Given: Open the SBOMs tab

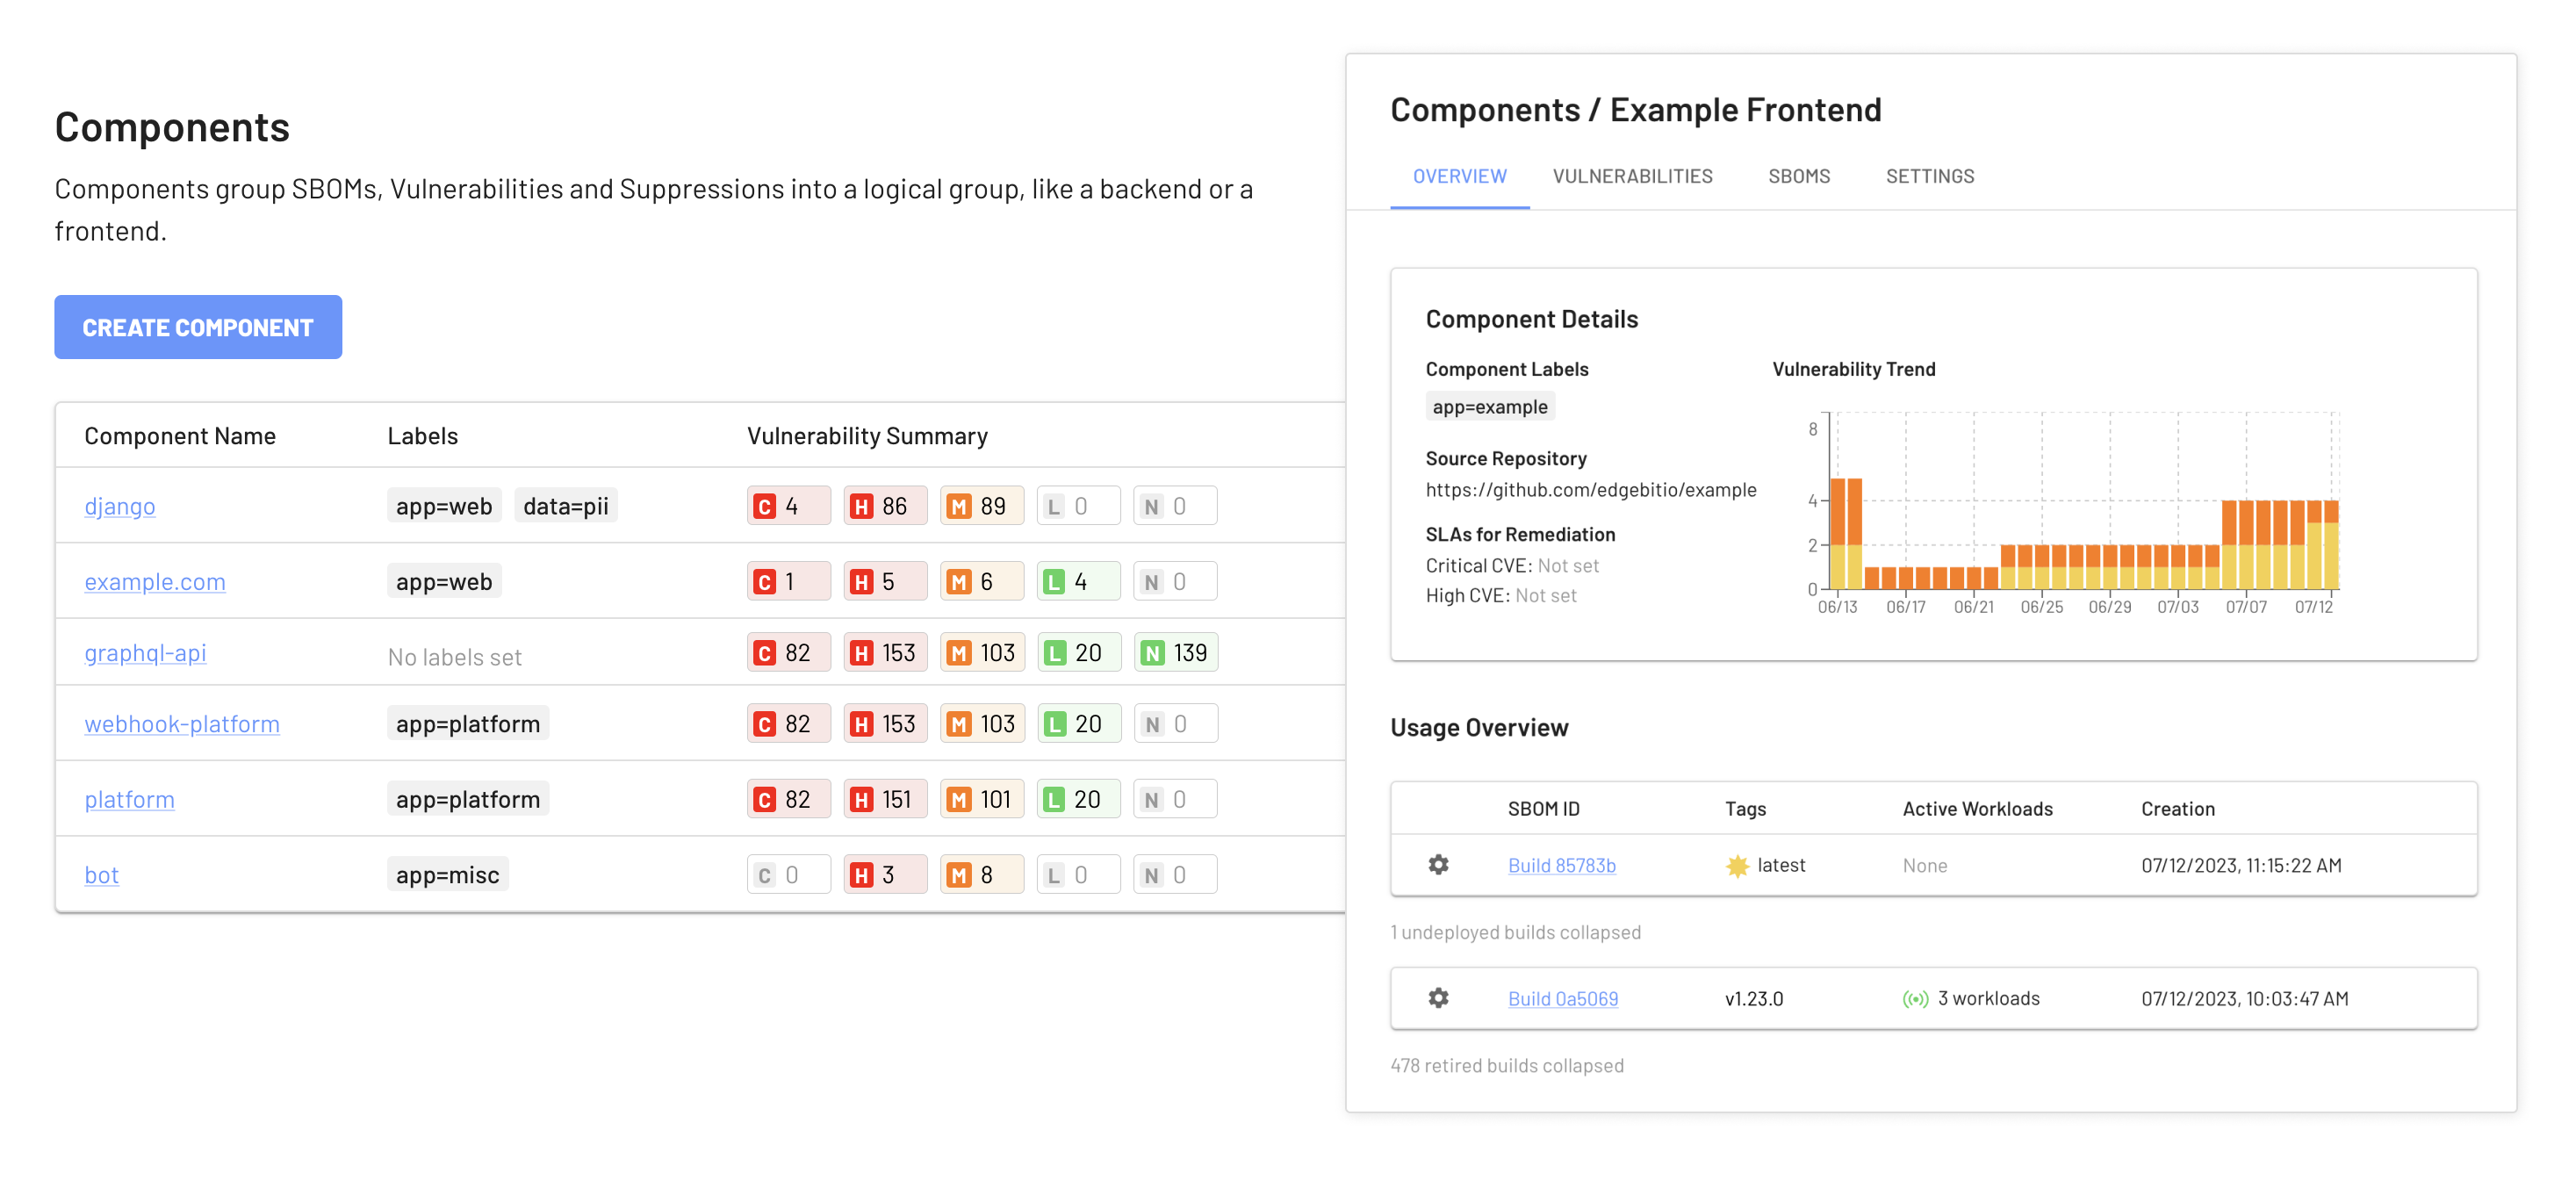Looking at the screenshot, I should (1799, 177).
